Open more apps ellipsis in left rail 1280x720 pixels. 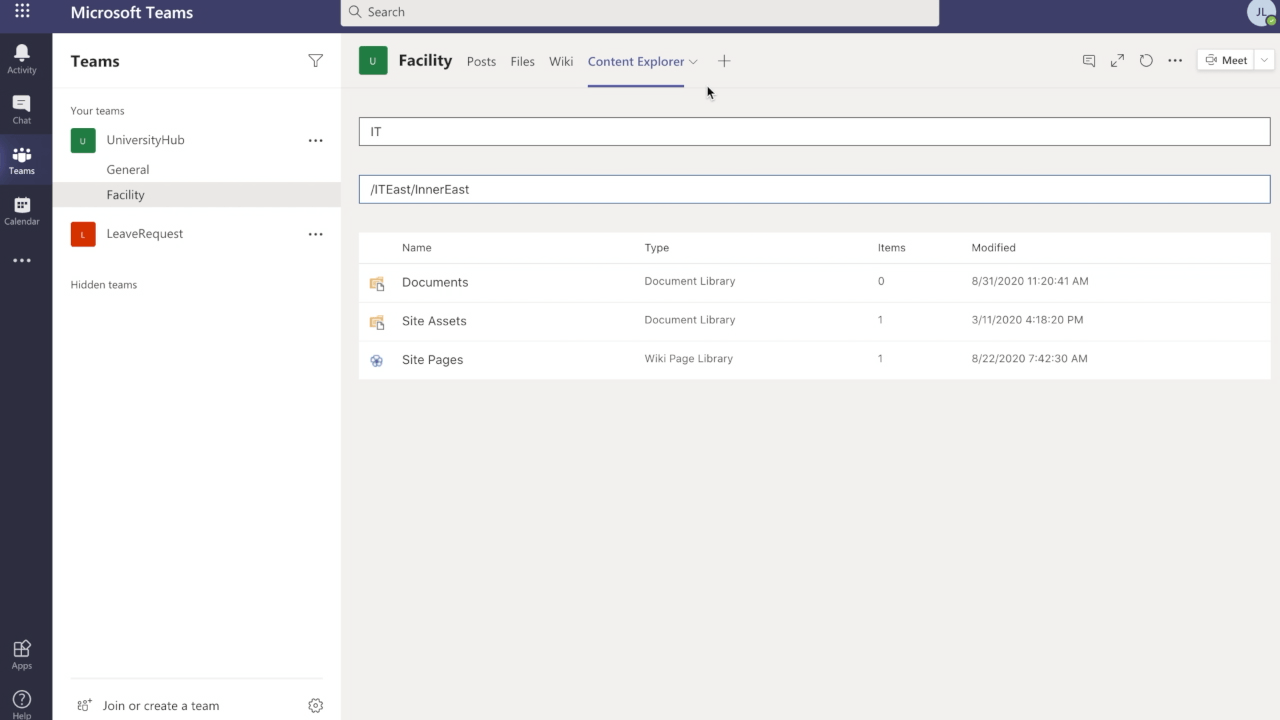click(x=22, y=261)
